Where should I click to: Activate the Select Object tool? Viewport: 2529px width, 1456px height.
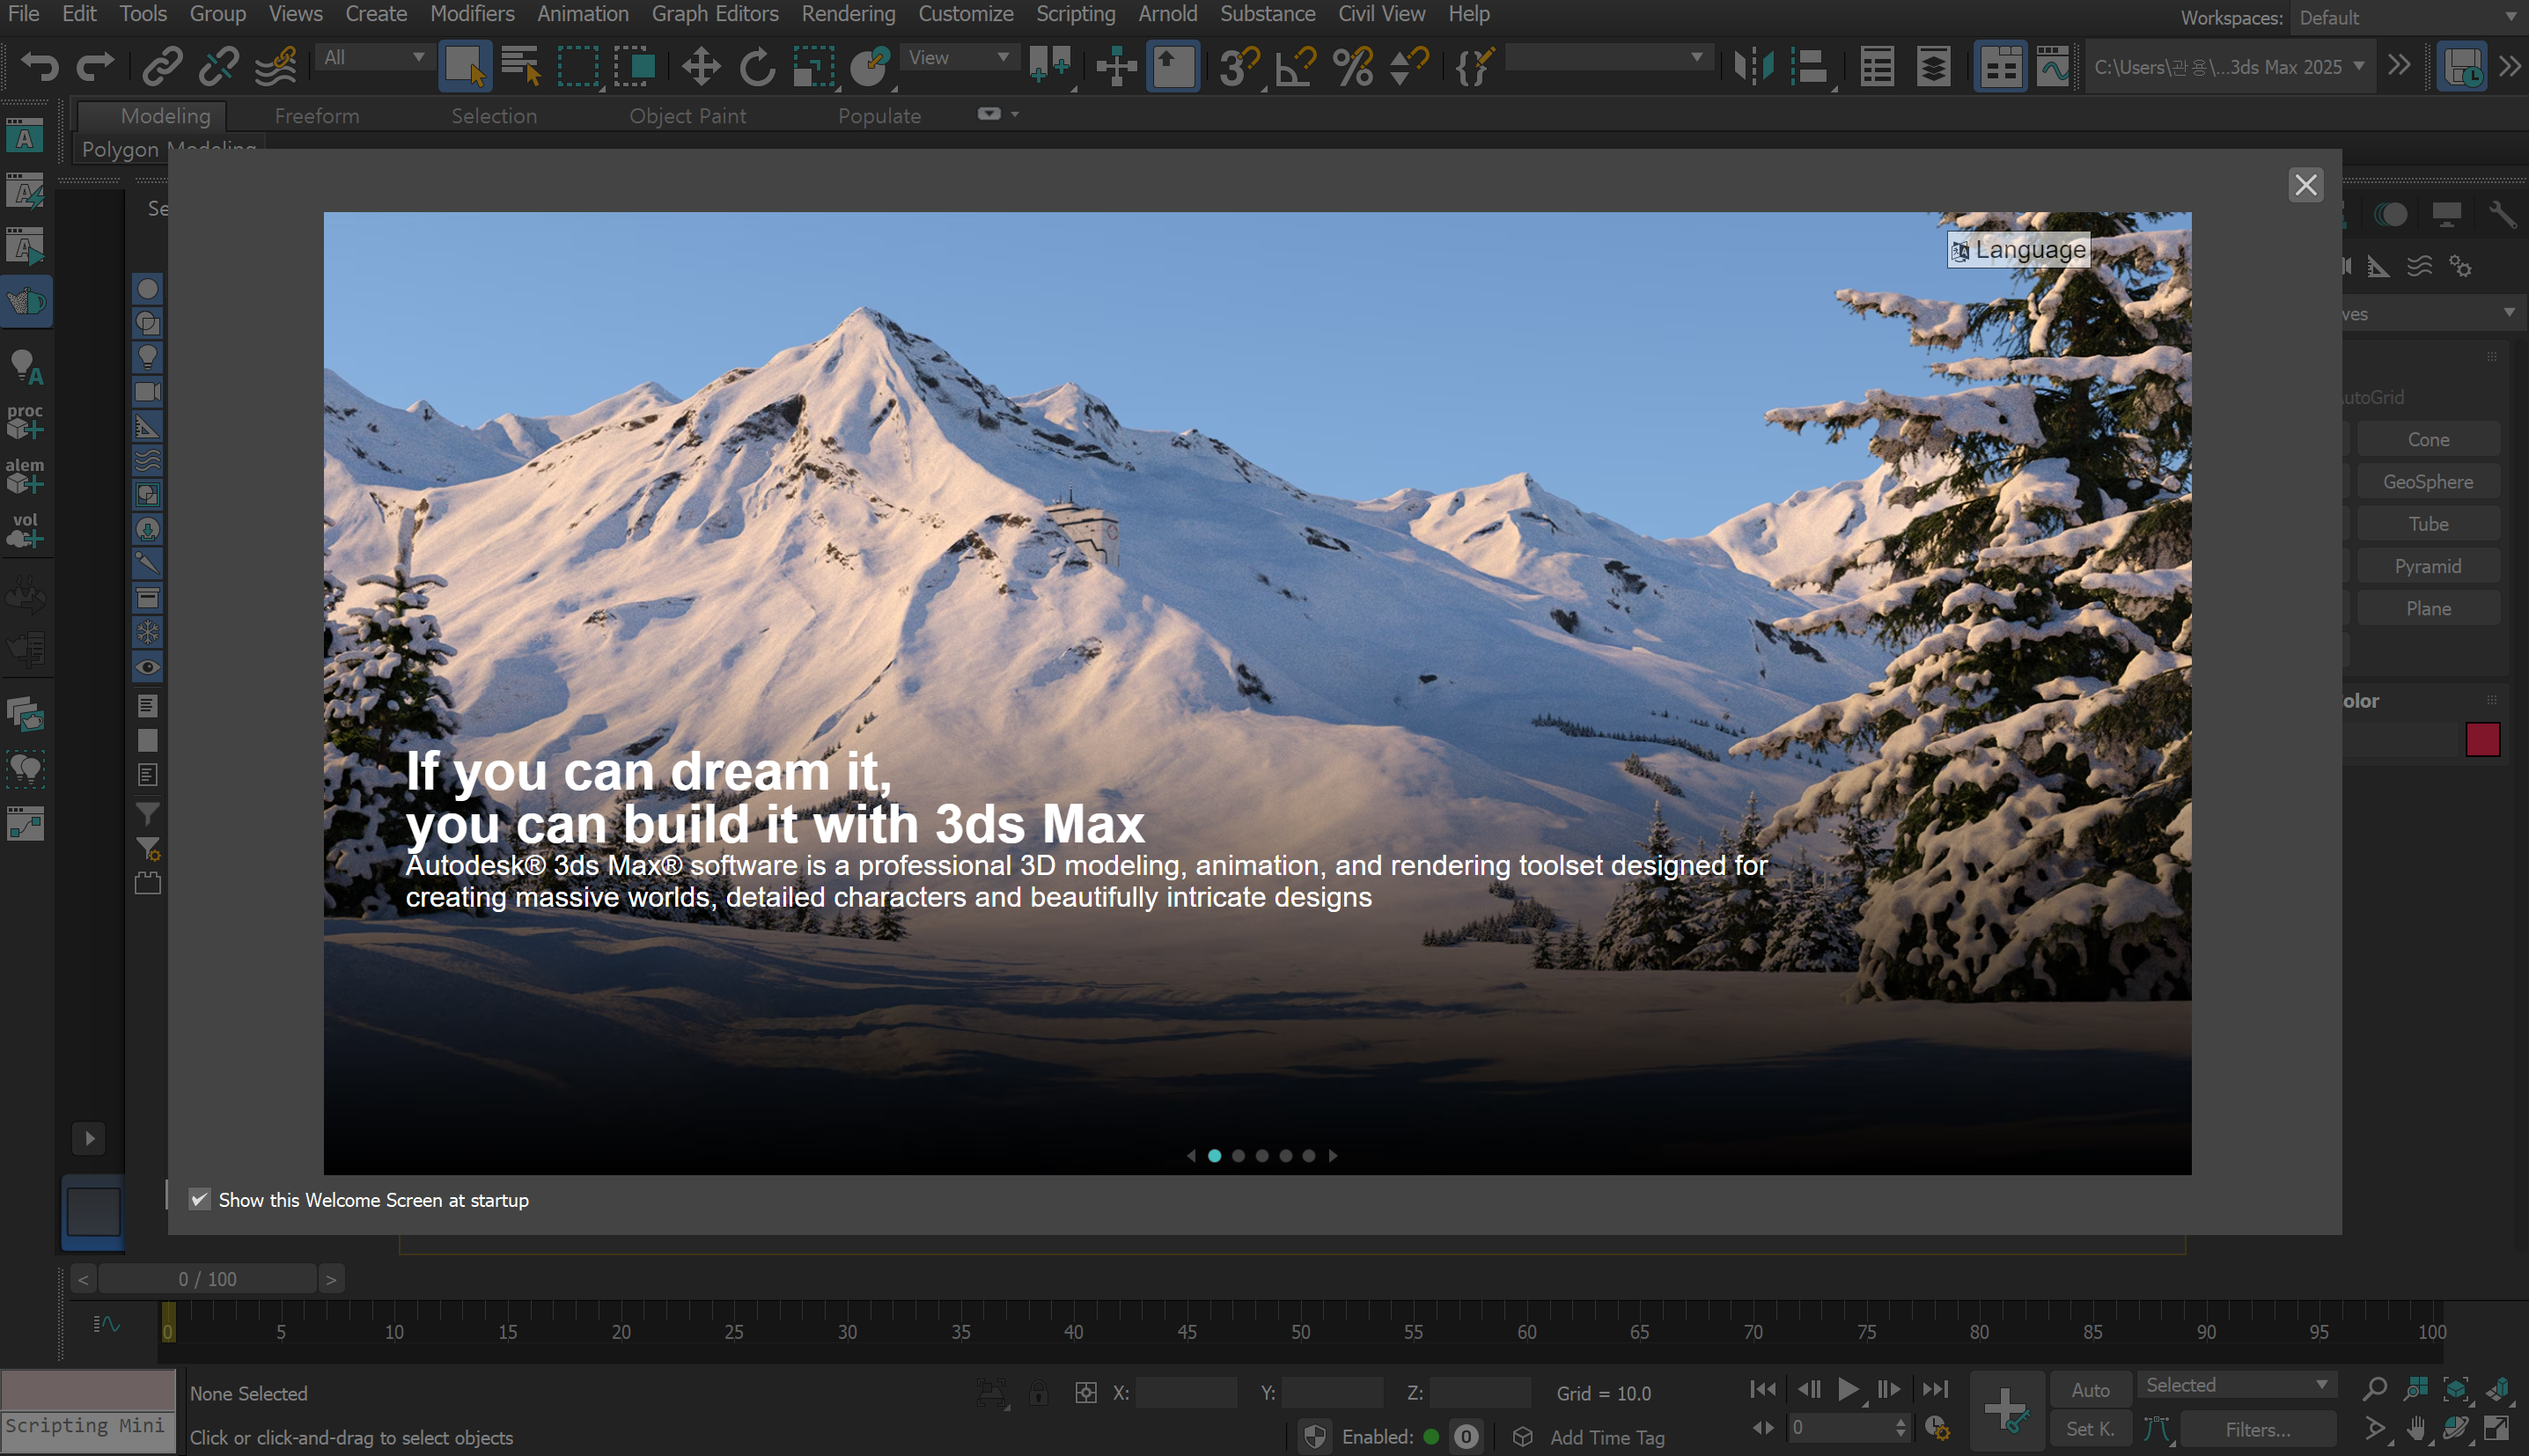(465, 67)
